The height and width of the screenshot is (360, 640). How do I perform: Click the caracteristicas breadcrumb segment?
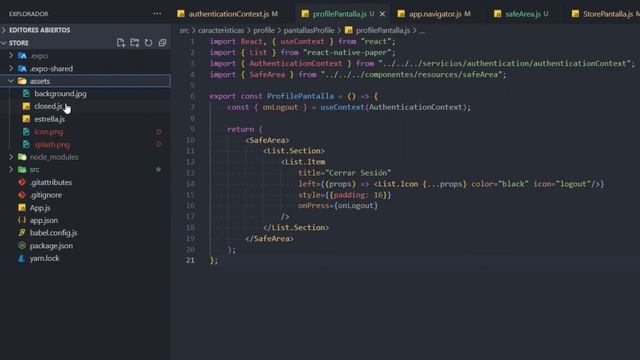pos(221,30)
